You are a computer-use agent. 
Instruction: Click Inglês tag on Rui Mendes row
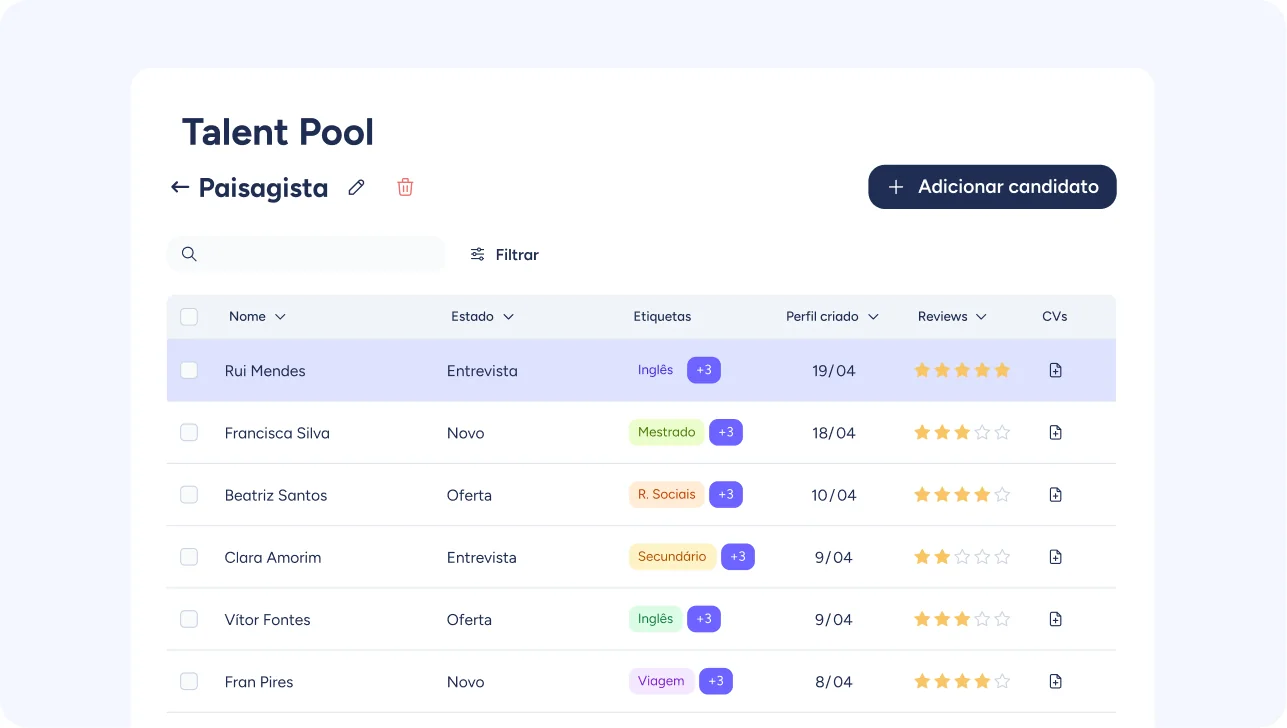(655, 370)
